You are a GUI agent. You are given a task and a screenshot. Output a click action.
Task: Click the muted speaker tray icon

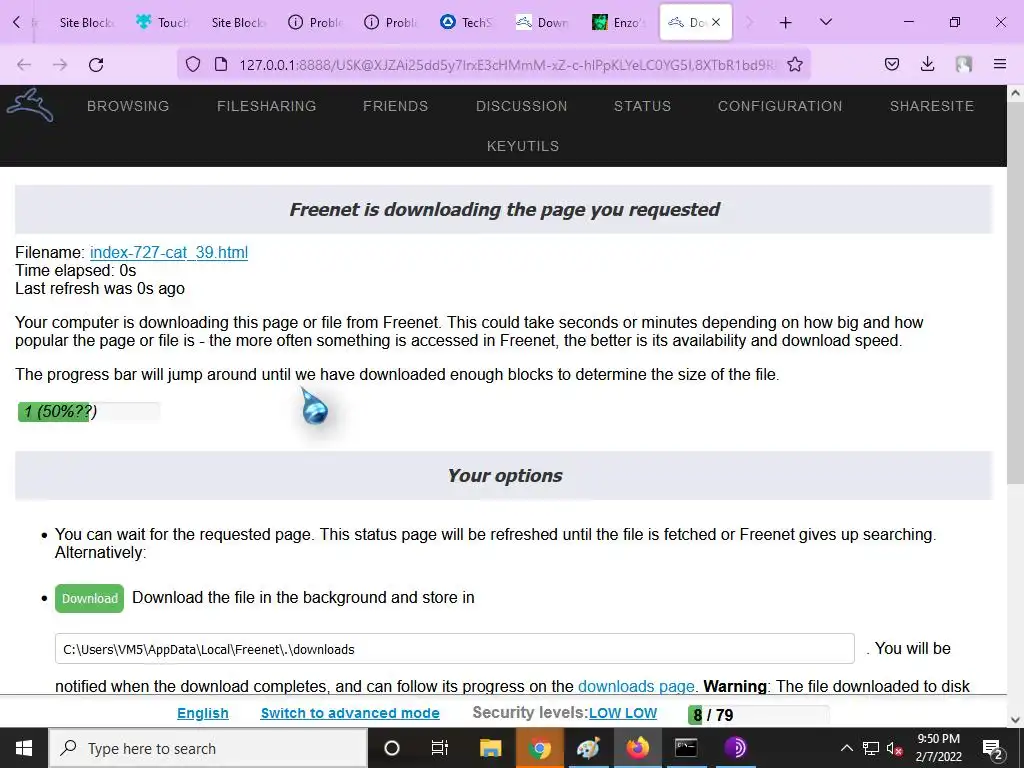coord(894,748)
